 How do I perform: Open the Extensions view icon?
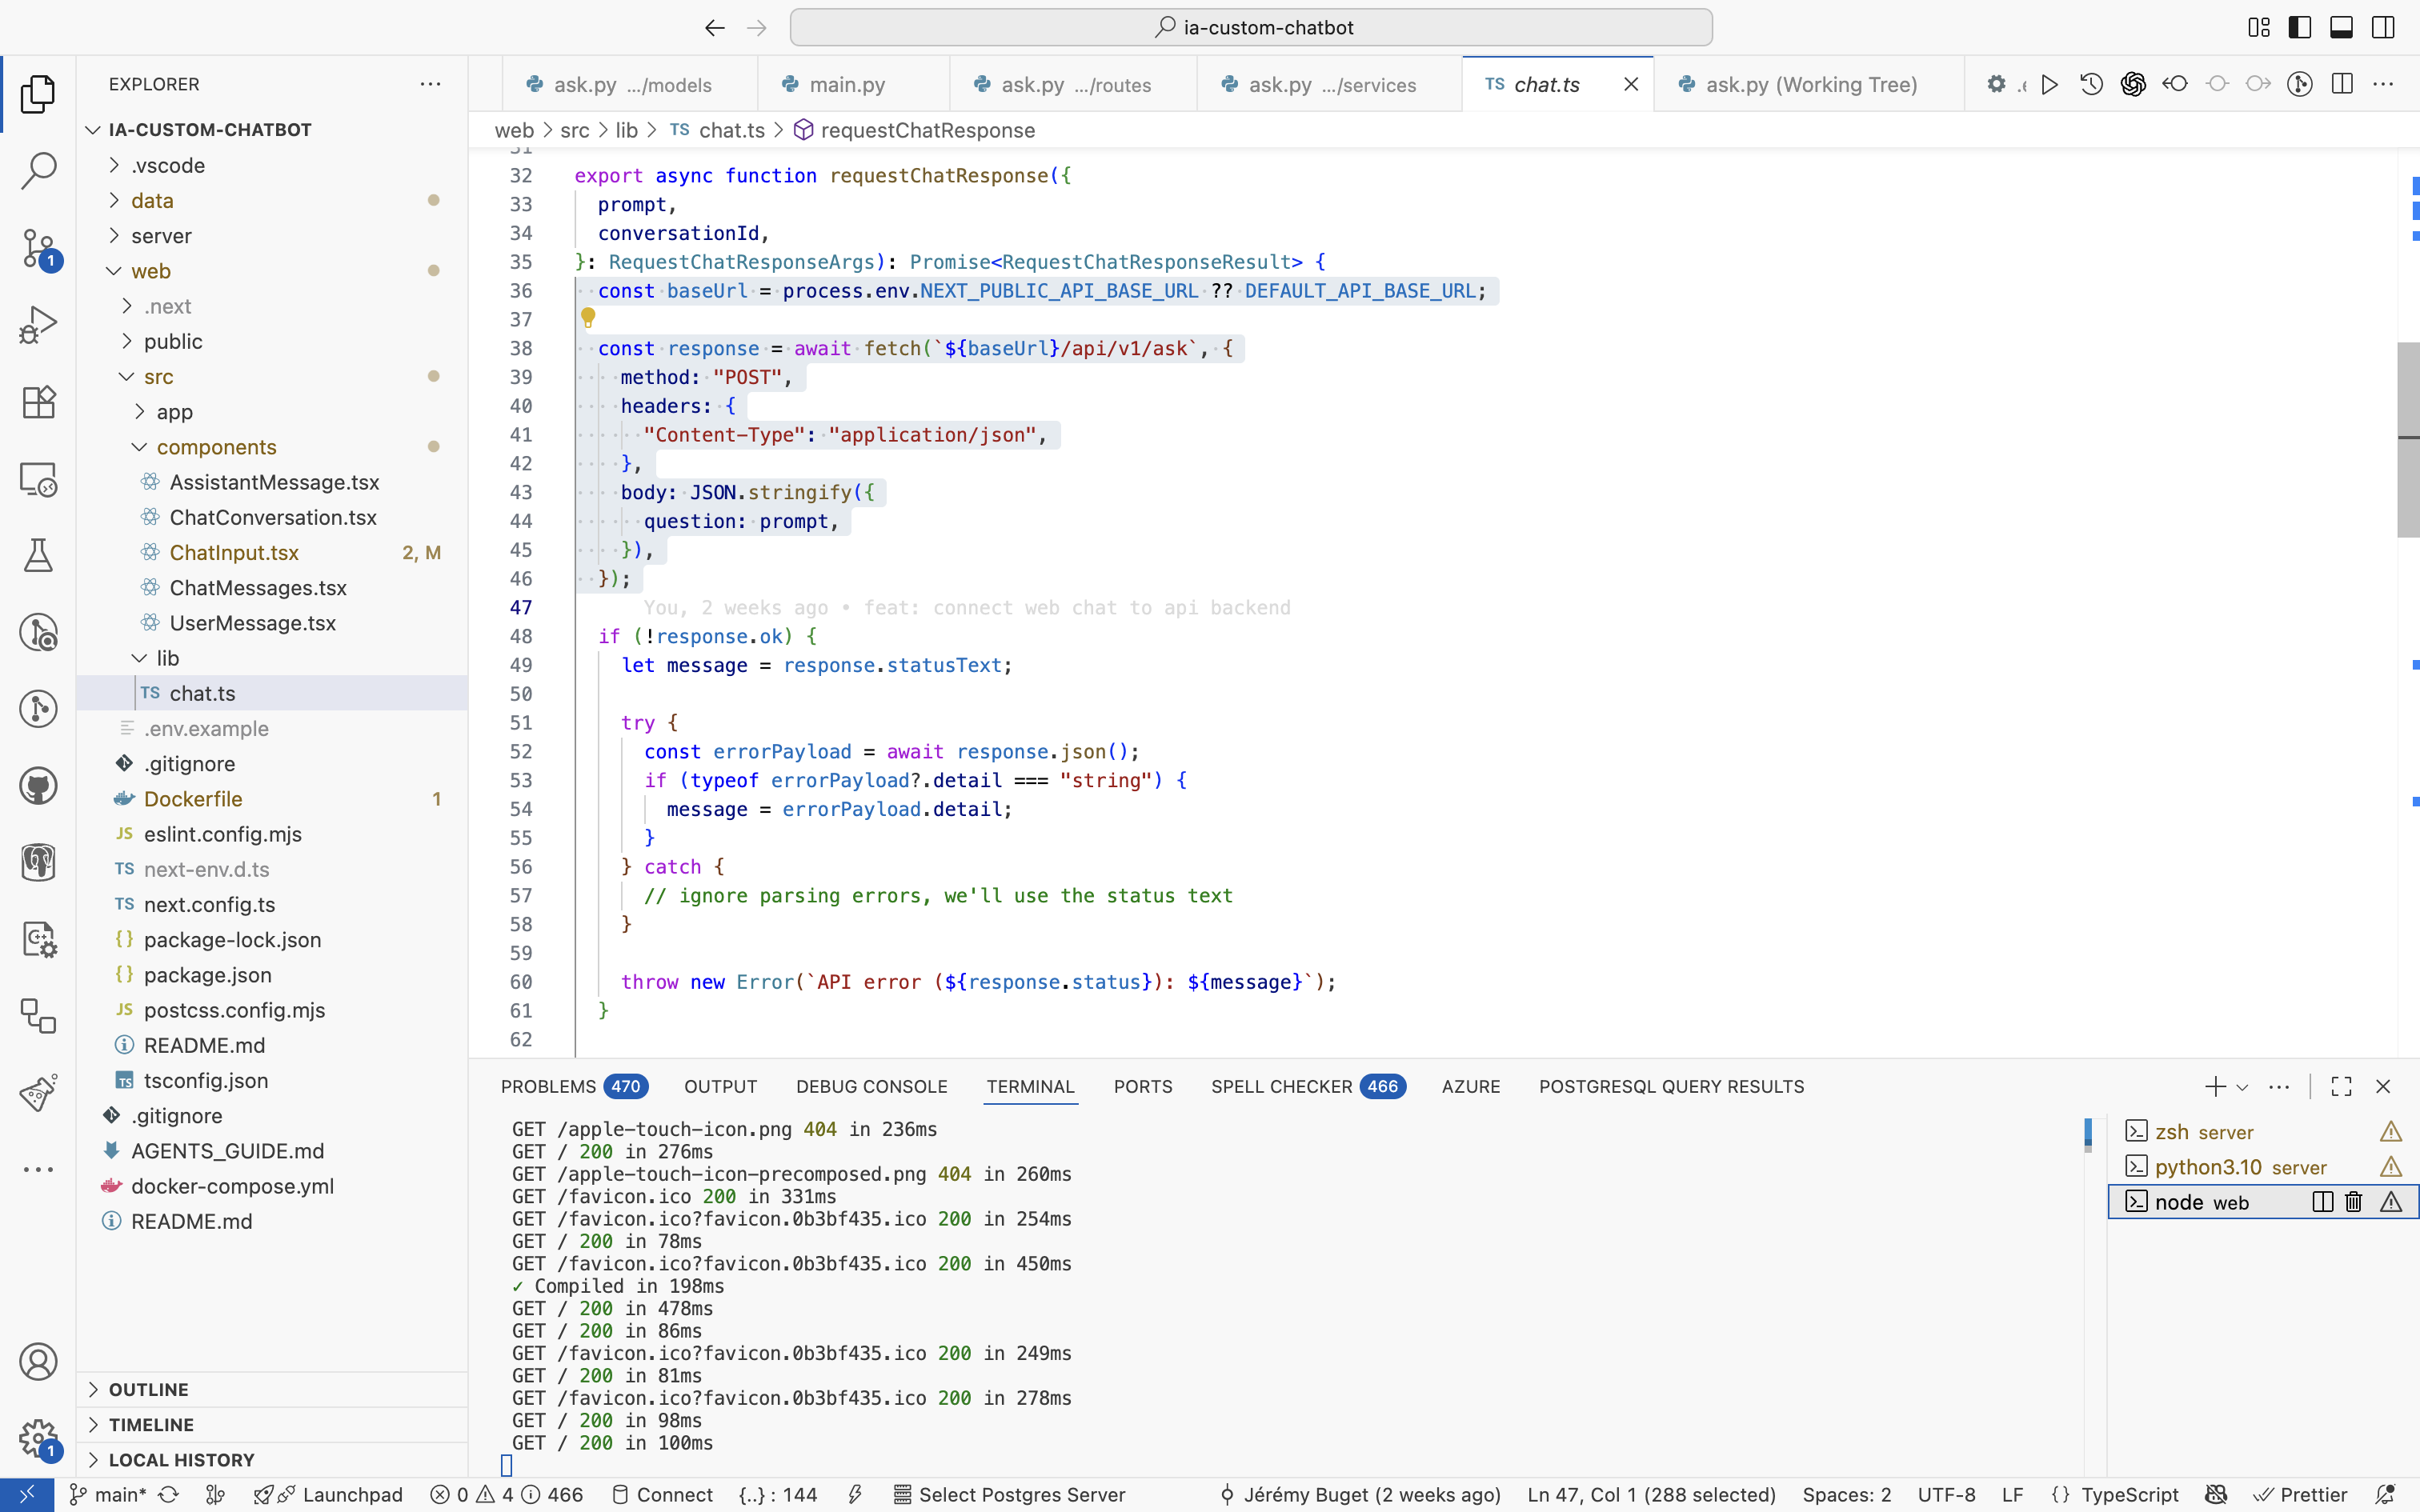[39, 402]
